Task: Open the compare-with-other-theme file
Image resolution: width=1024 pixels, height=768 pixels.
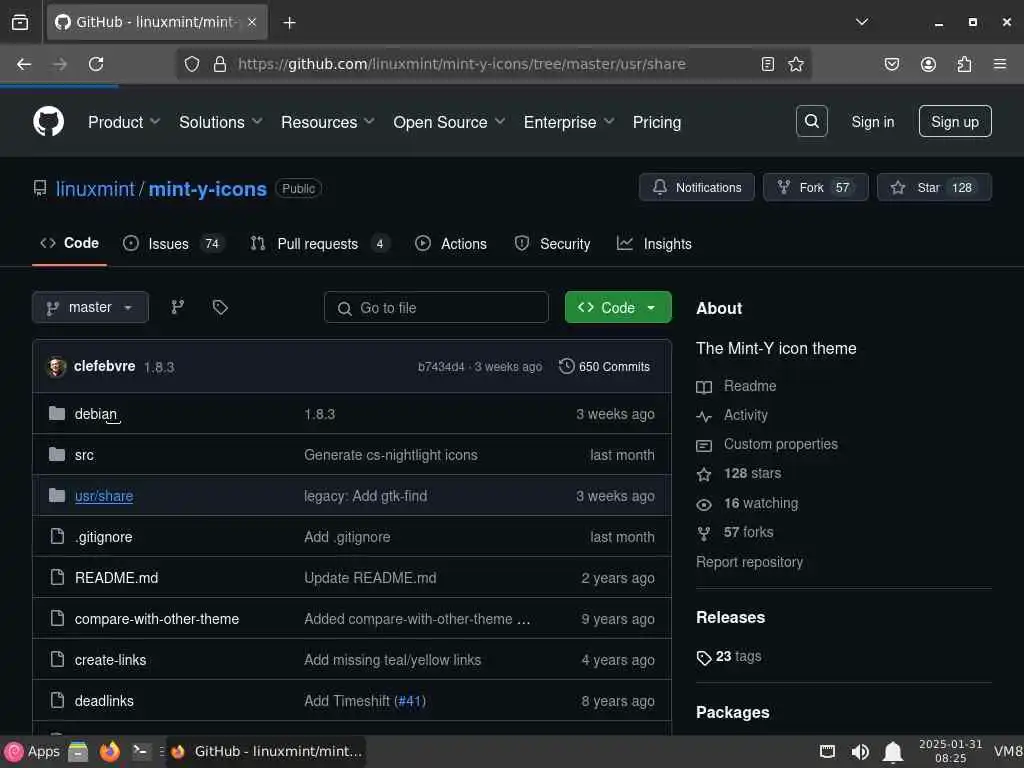Action: point(157,619)
